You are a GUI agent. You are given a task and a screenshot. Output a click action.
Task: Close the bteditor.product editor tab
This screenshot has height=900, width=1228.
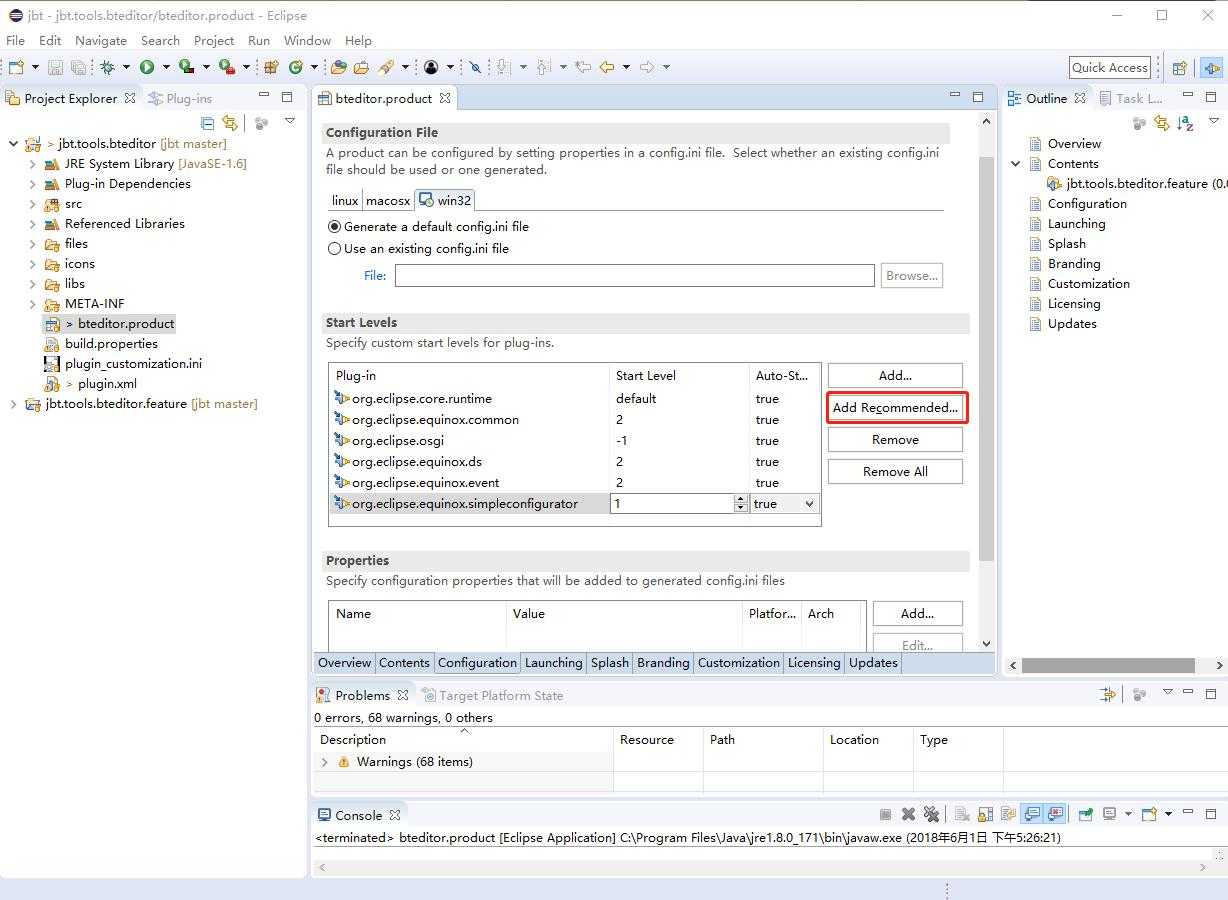coord(445,97)
